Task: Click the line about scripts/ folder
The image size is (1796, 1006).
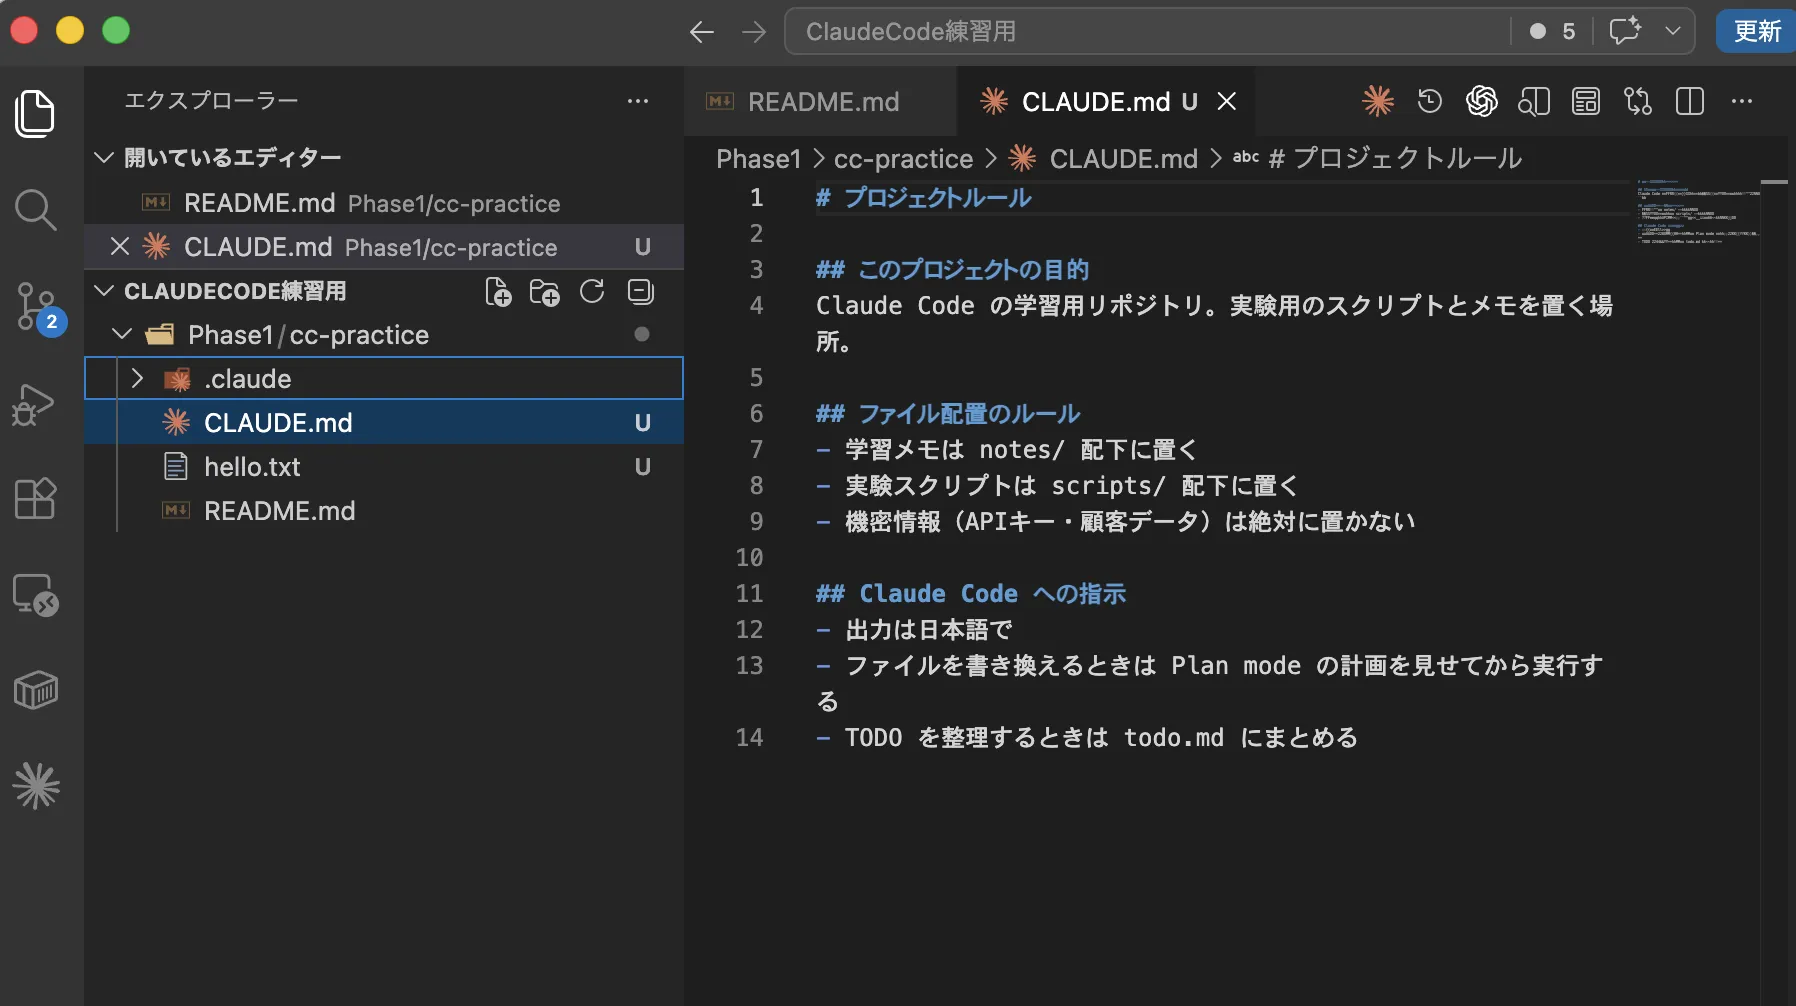Action: (x=1056, y=485)
